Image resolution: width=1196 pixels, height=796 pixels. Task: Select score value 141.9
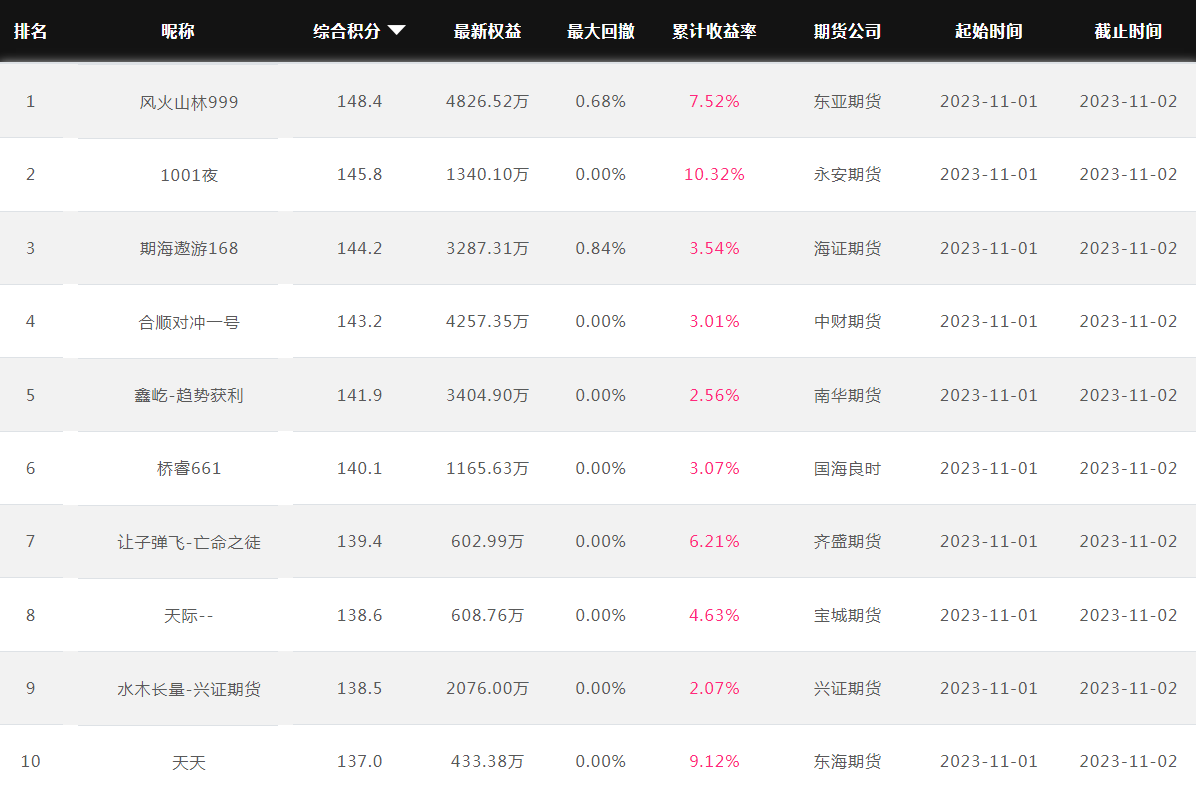[359, 396]
